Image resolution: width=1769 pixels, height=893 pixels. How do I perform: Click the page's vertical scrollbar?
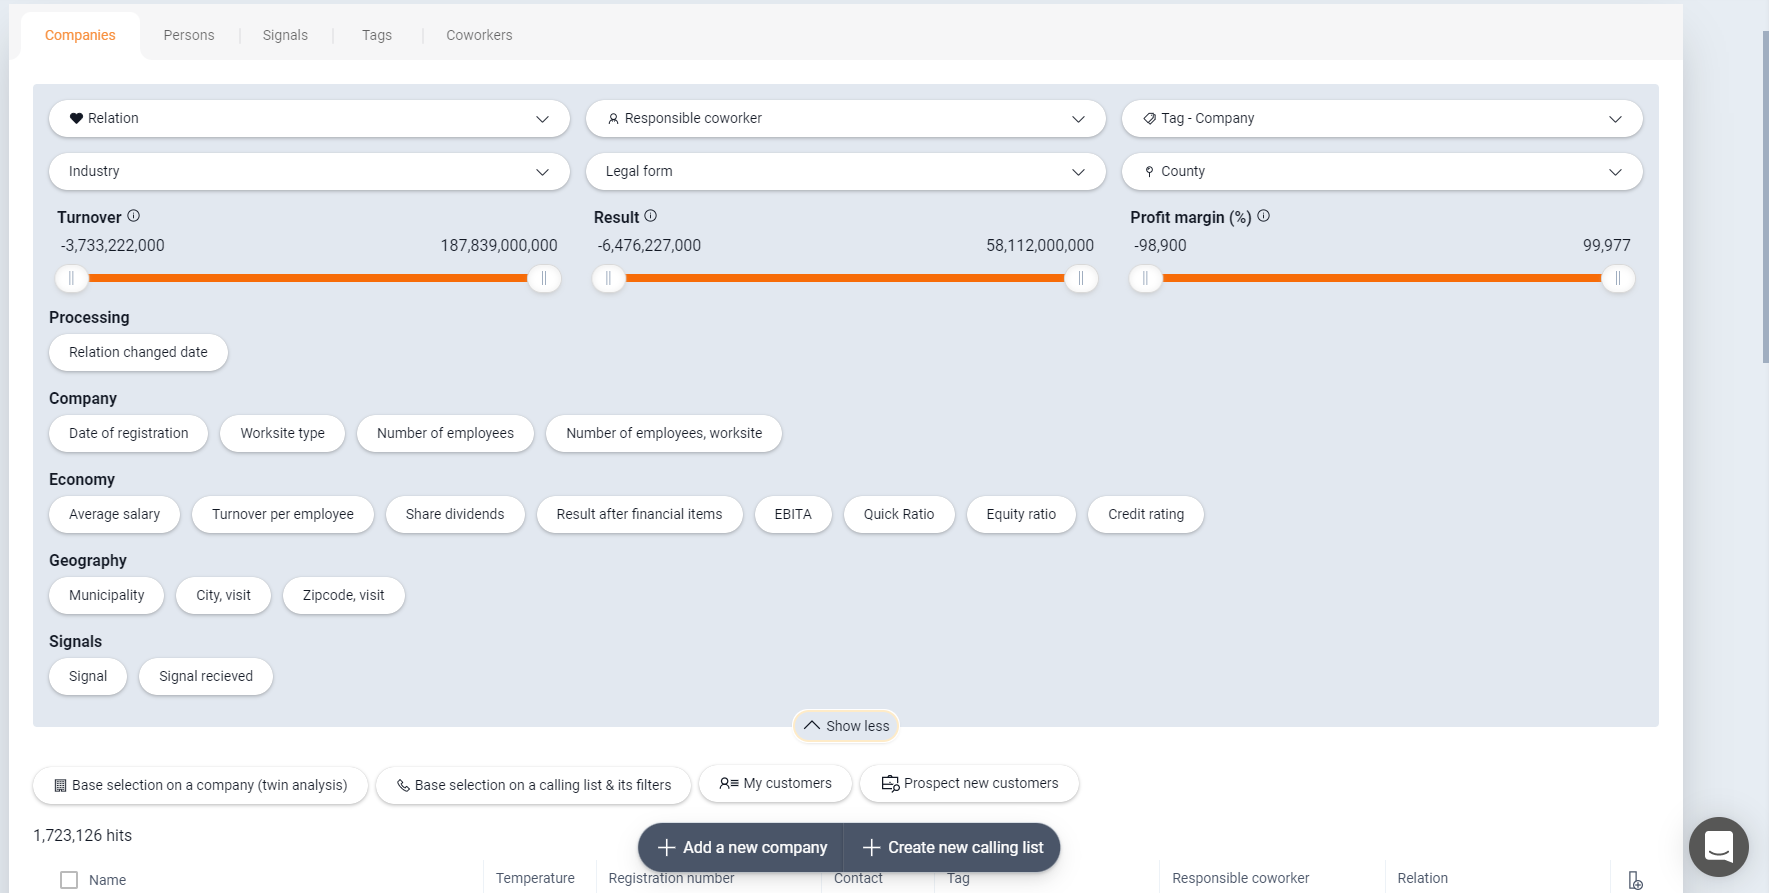coord(1765,200)
